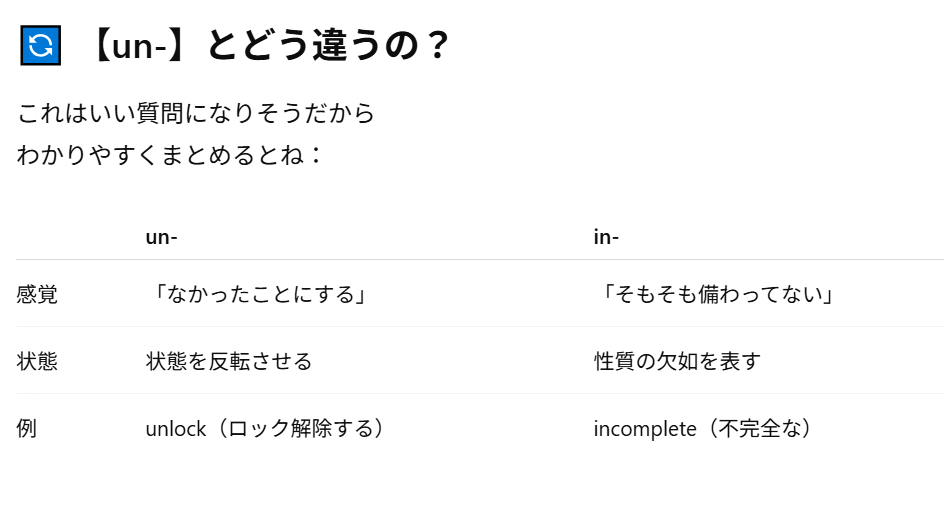
Task: Select the un- column header
Action: click(161, 237)
